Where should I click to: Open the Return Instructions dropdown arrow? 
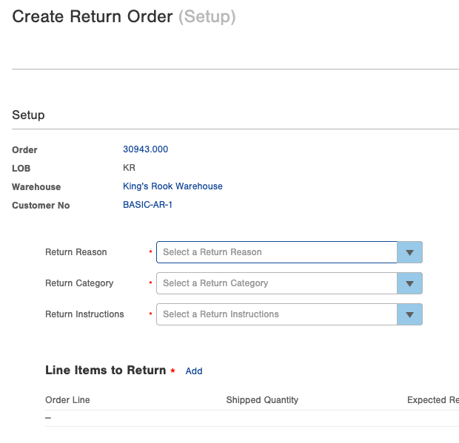tap(410, 314)
